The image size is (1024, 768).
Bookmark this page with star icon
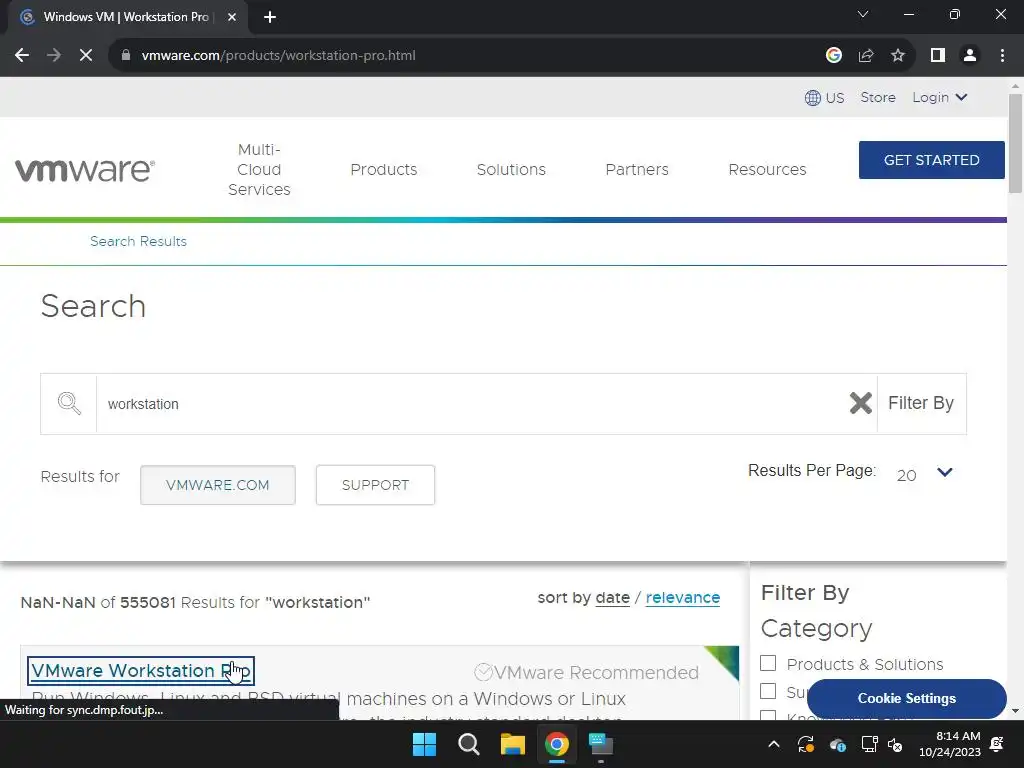898,56
